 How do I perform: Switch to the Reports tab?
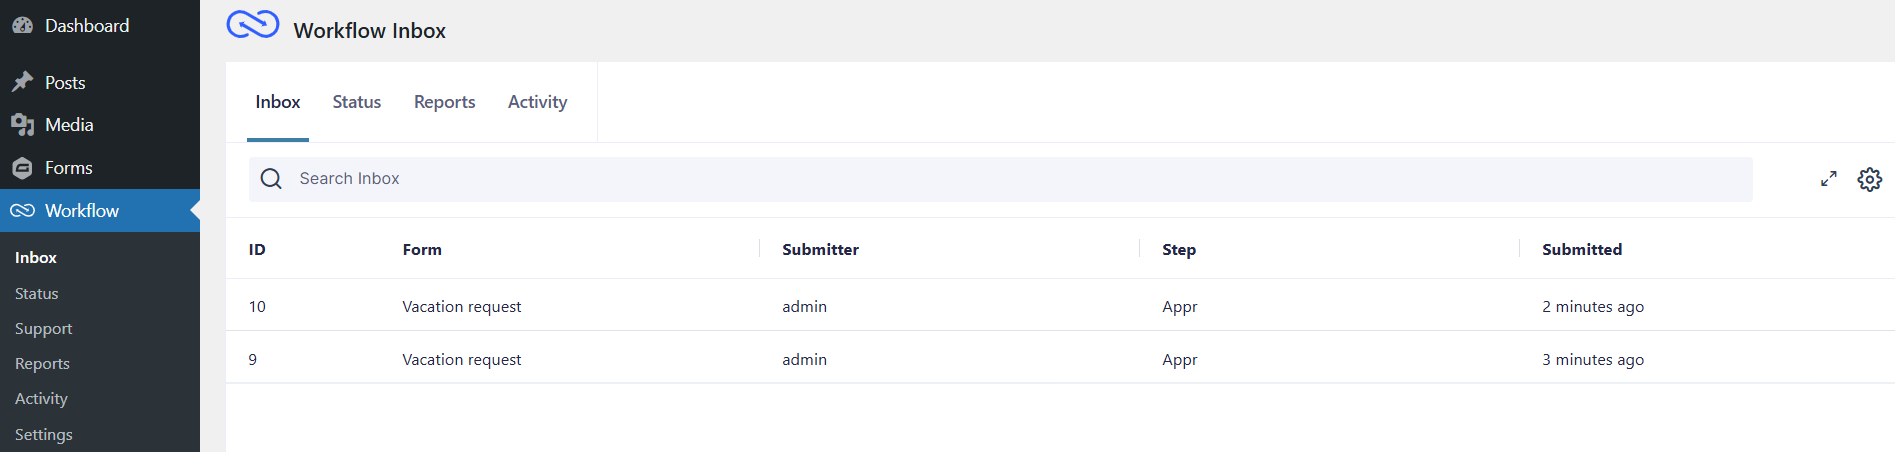pyautogui.click(x=444, y=102)
